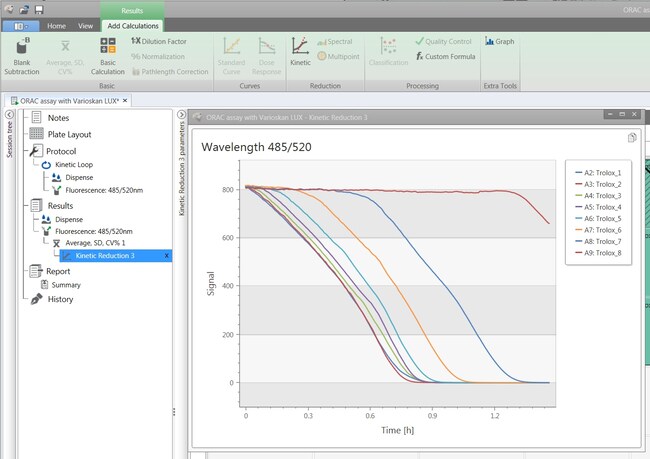Open the Graph extra tool
Screen dimensions: 650x459
pos(500,41)
